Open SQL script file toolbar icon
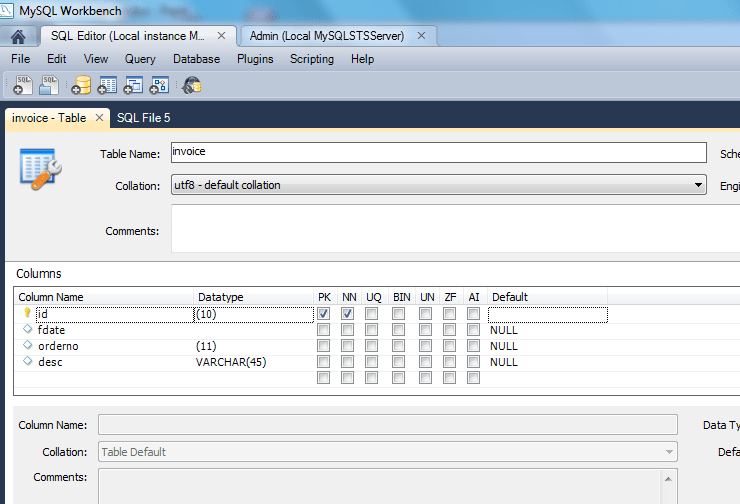 click(x=49, y=85)
